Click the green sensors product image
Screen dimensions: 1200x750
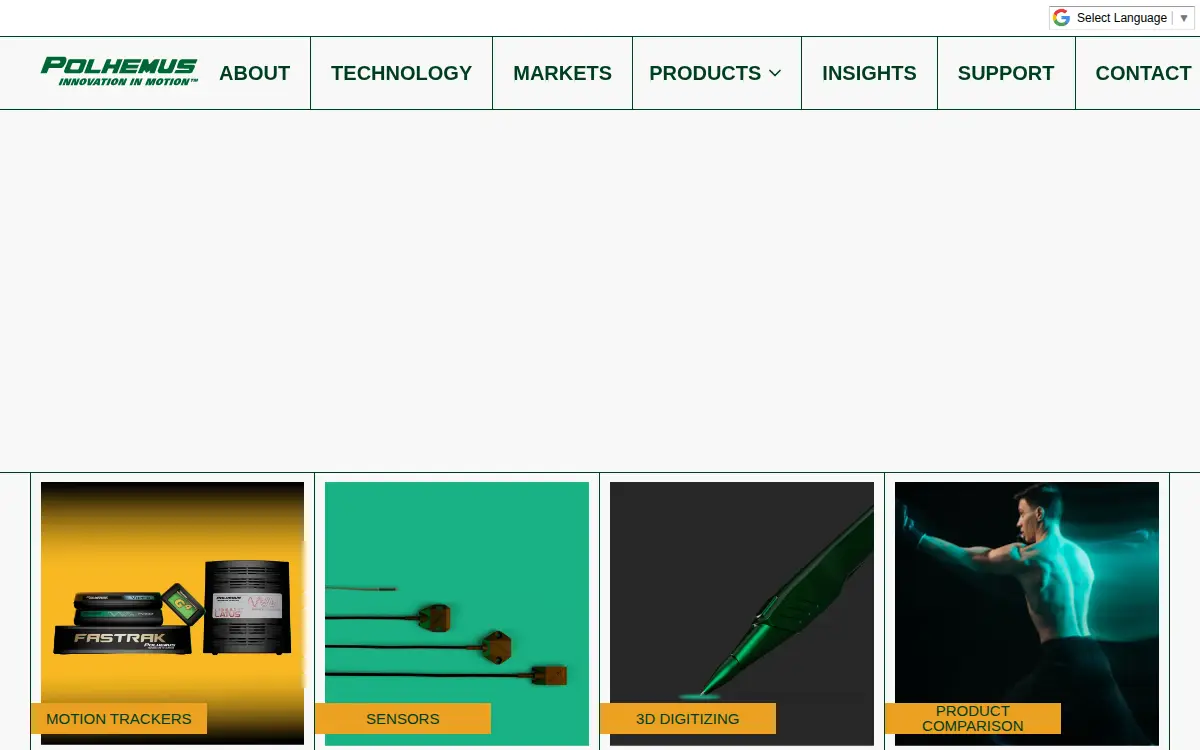click(x=457, y=613)
